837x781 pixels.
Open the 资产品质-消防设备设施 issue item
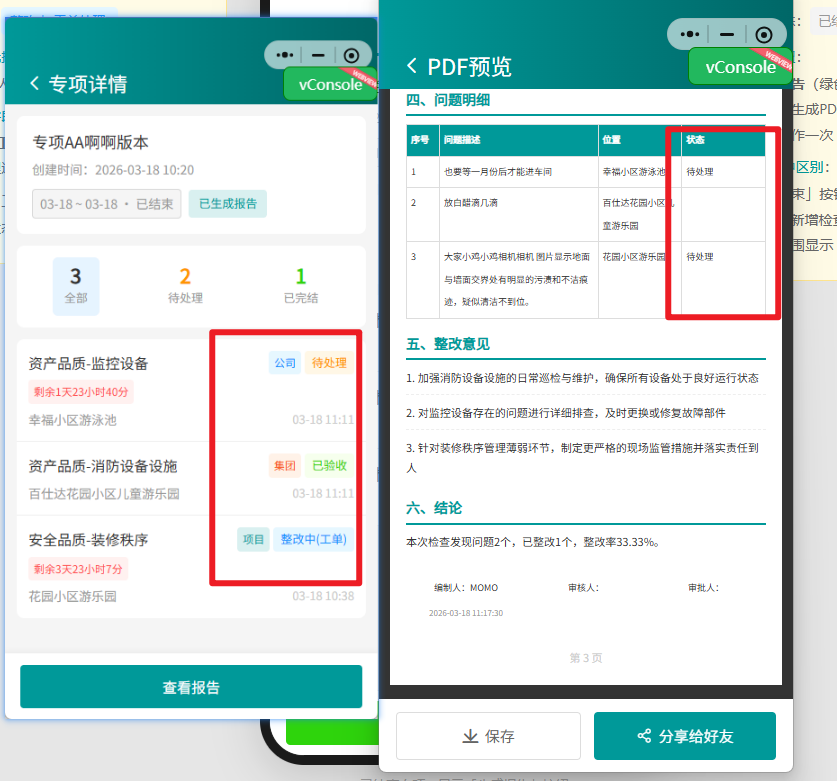[x=120, y=478]
